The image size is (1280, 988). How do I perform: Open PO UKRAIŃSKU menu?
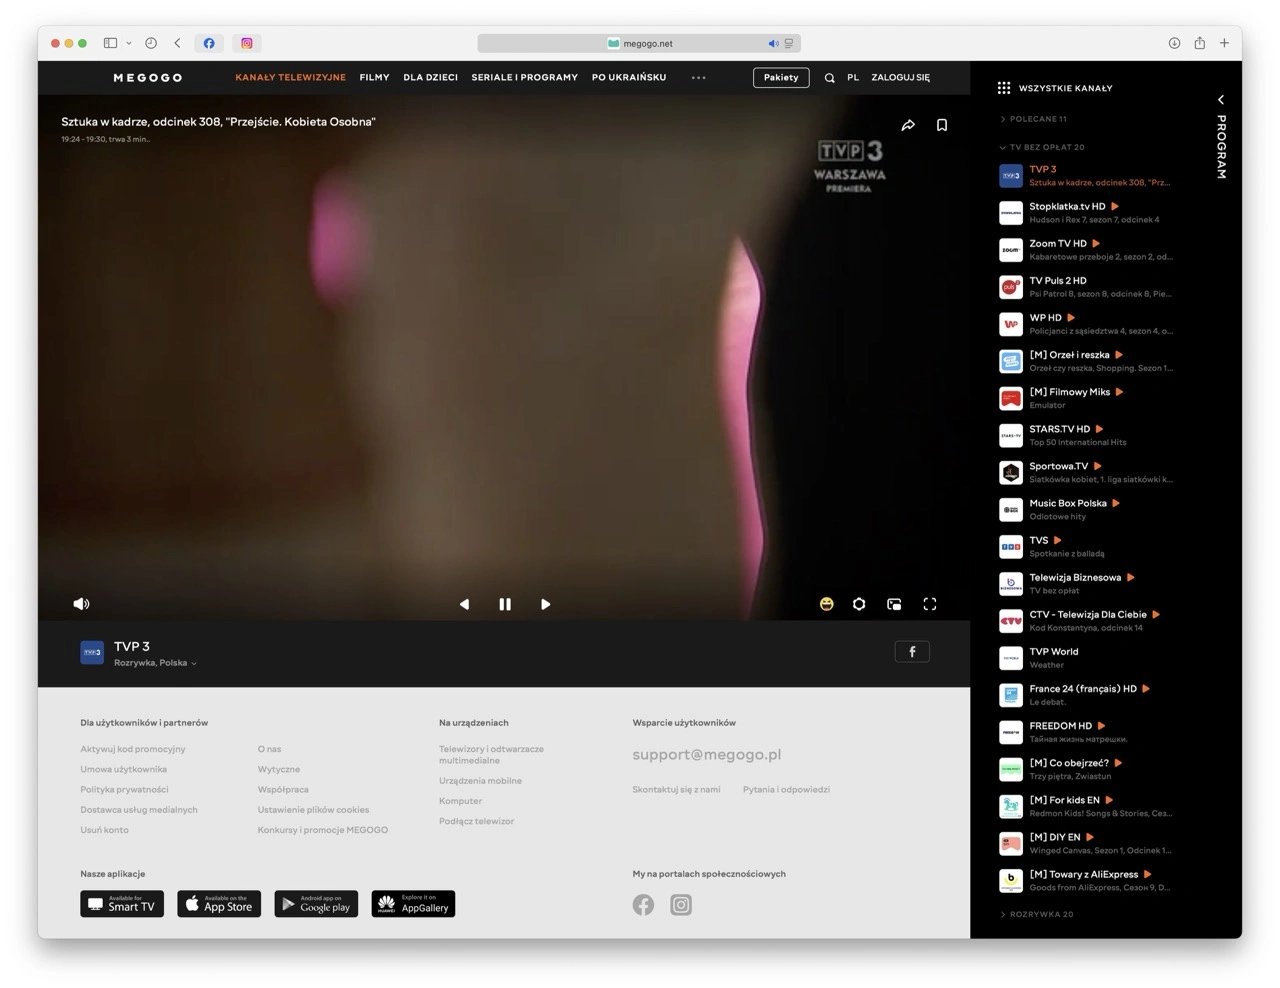tap(629, 77)
